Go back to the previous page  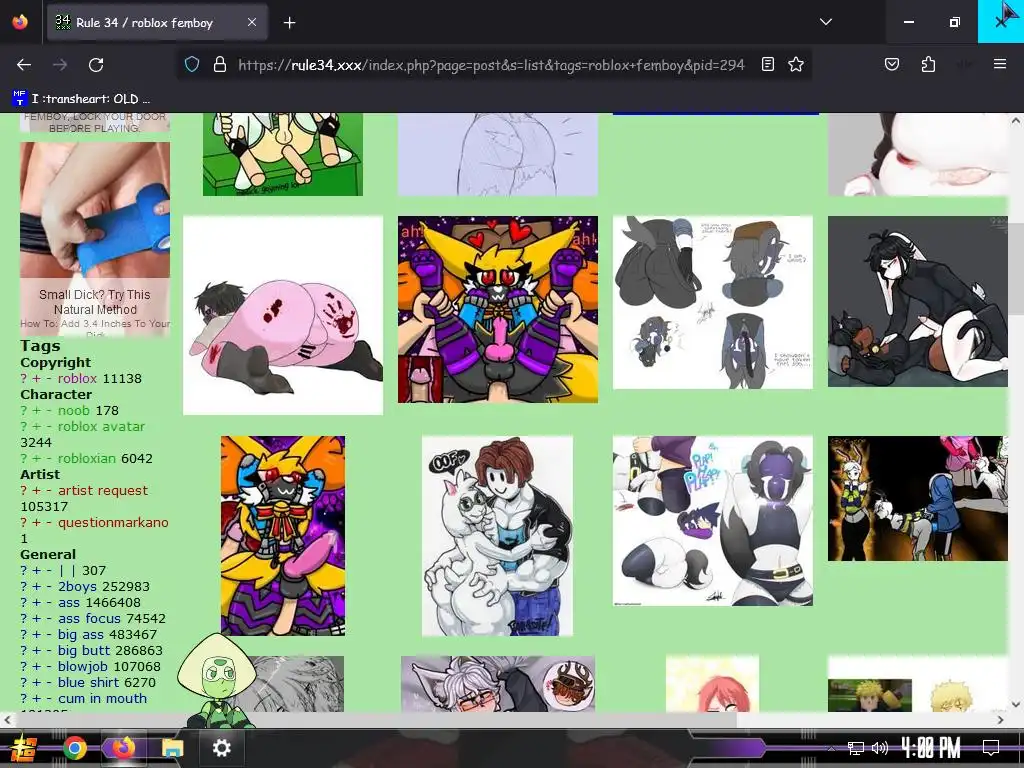tap(24, 65)
